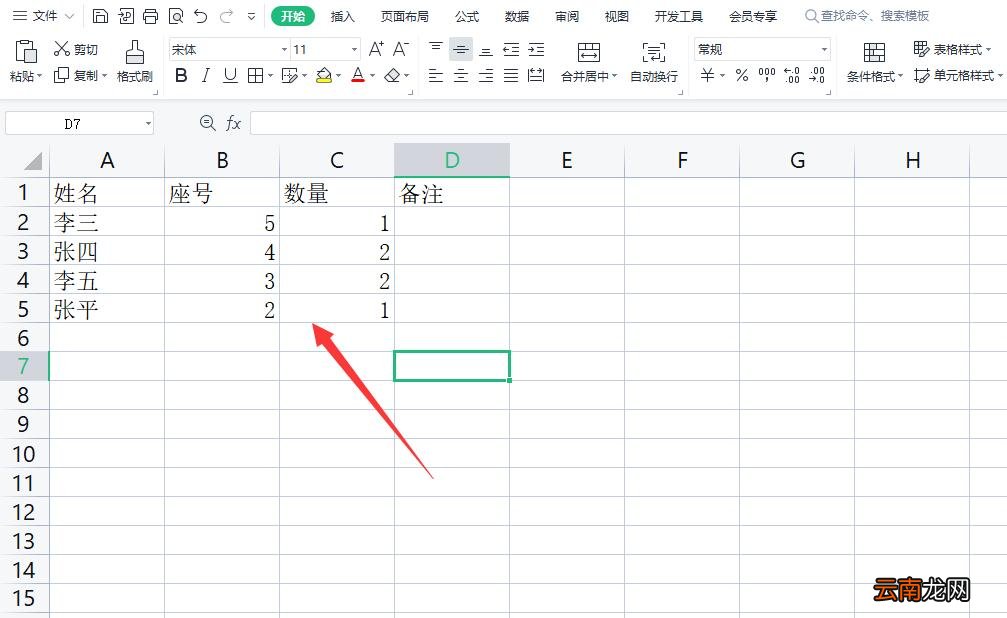This screenshot has height=618, width=1007.
Task: Align text to vertical middle
Action: pos(461,49)
